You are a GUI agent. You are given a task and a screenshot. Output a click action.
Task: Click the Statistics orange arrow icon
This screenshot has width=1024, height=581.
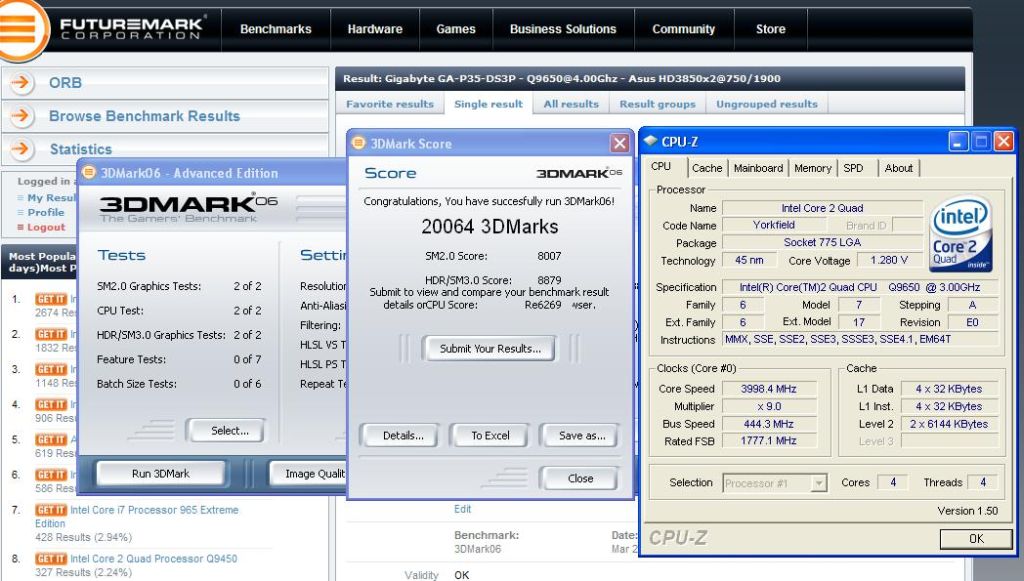pos(22,148)
